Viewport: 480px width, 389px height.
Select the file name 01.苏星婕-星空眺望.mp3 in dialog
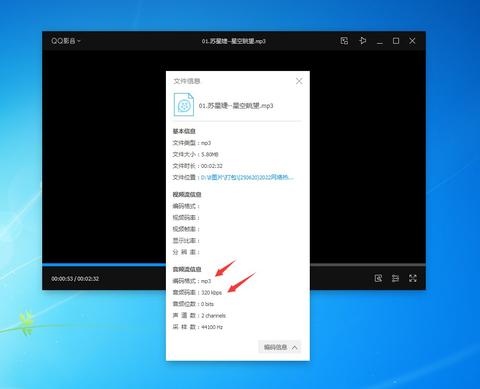[236, 106]
